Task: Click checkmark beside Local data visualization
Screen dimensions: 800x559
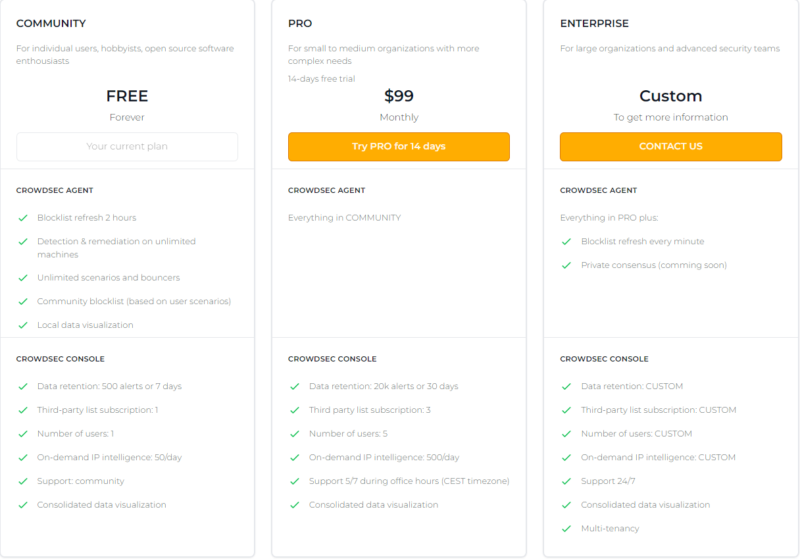Action: tap(22, 325)
